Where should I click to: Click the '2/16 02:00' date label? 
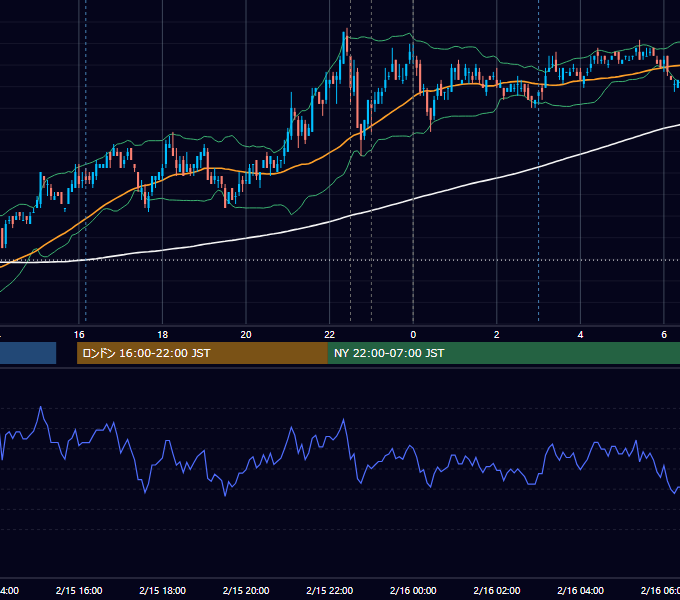click(497, 590)
